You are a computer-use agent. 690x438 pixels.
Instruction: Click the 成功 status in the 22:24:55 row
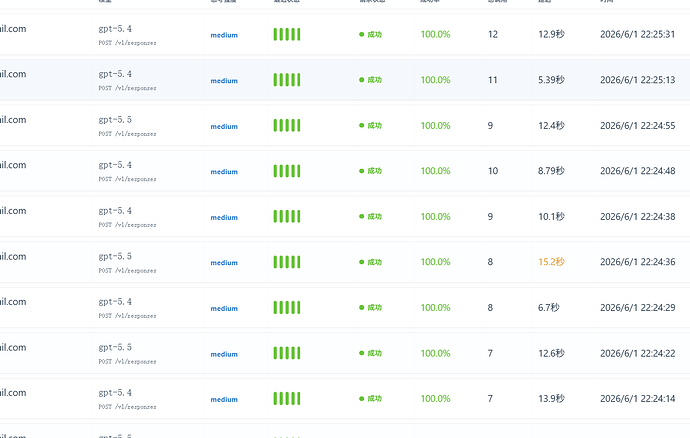point(371,125)
